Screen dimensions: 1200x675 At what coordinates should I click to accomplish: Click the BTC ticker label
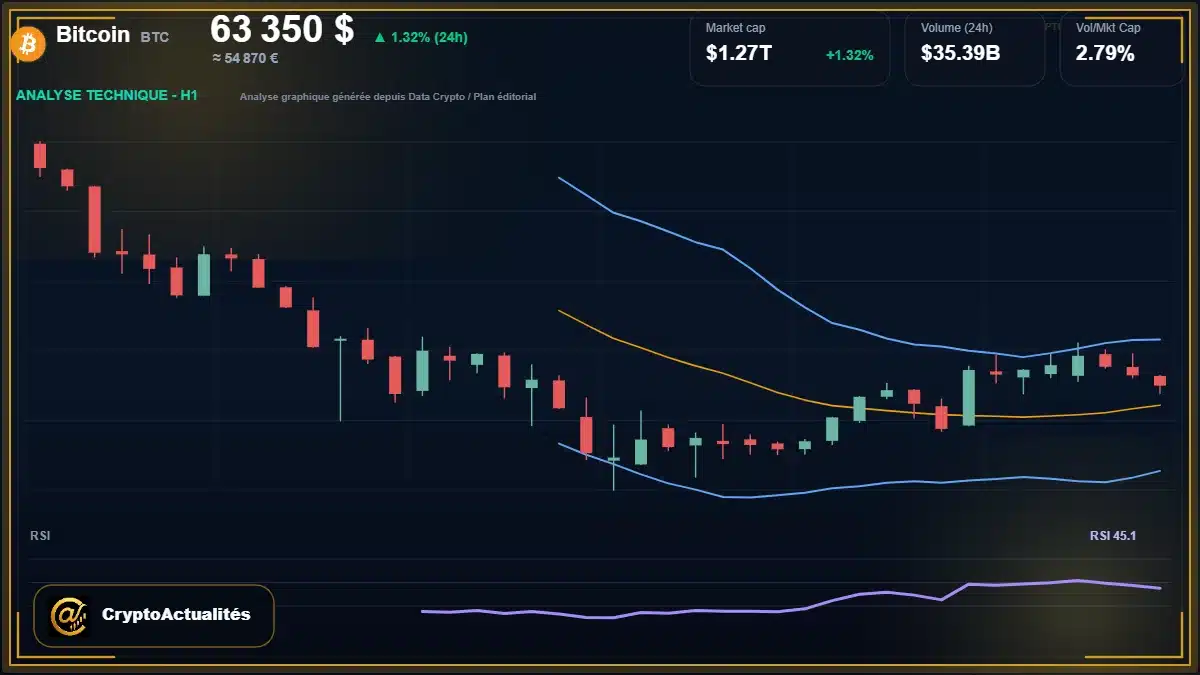click(155, 37)
